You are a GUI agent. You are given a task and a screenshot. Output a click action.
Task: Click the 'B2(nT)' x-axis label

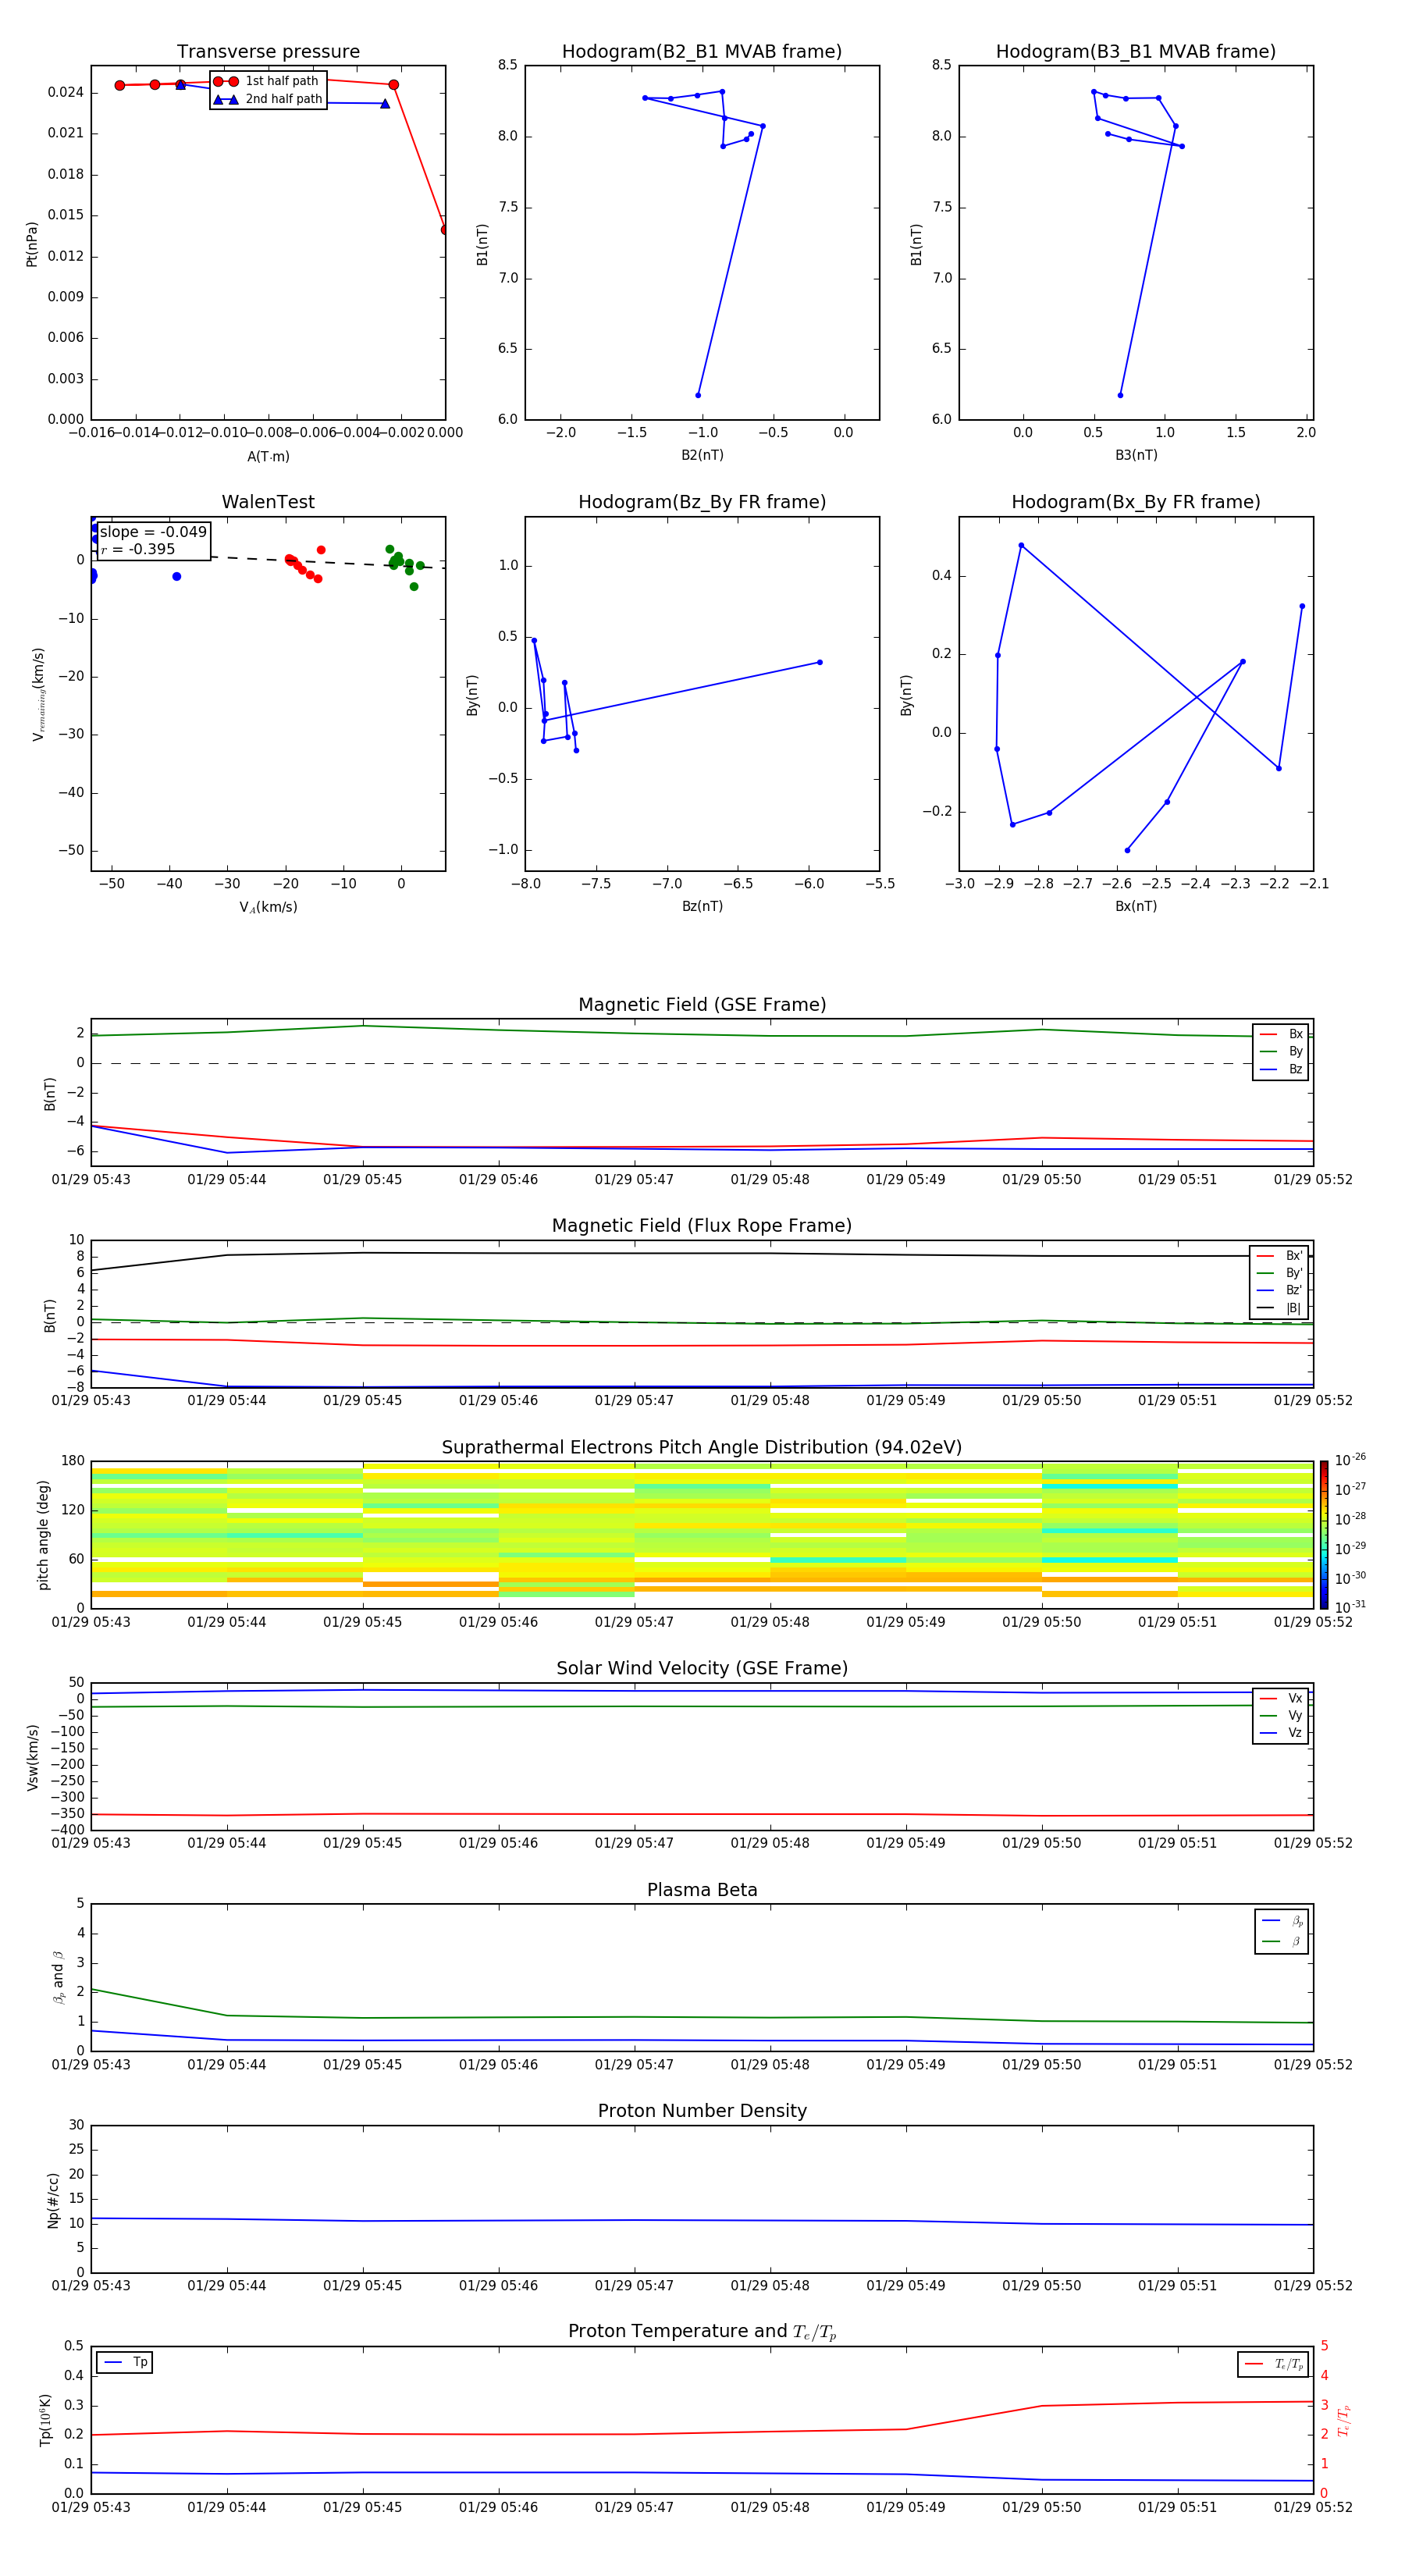click(702, 455)
